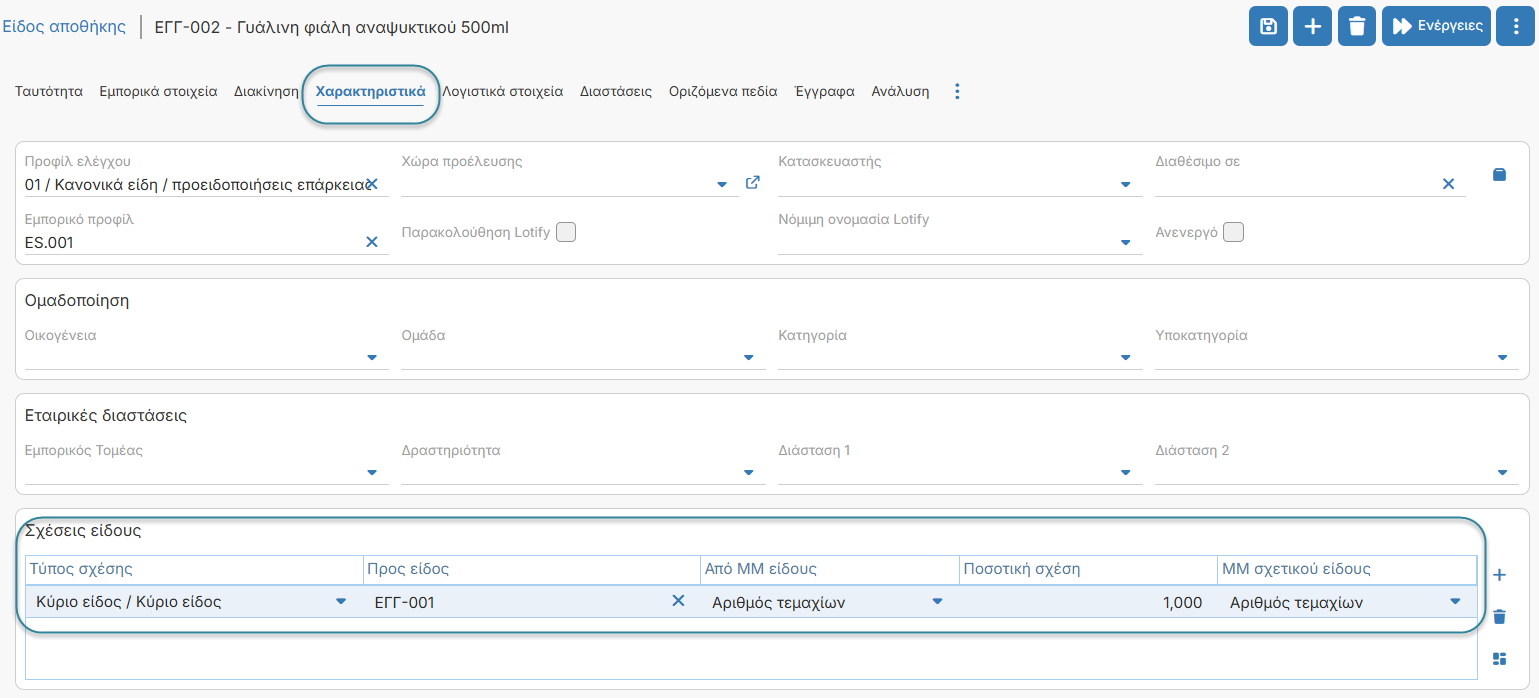Expand the Υποκατηγορία dropdown
Image resolution: width=1539 pixels, height=698 pixels.
(x=1502, y=358)
